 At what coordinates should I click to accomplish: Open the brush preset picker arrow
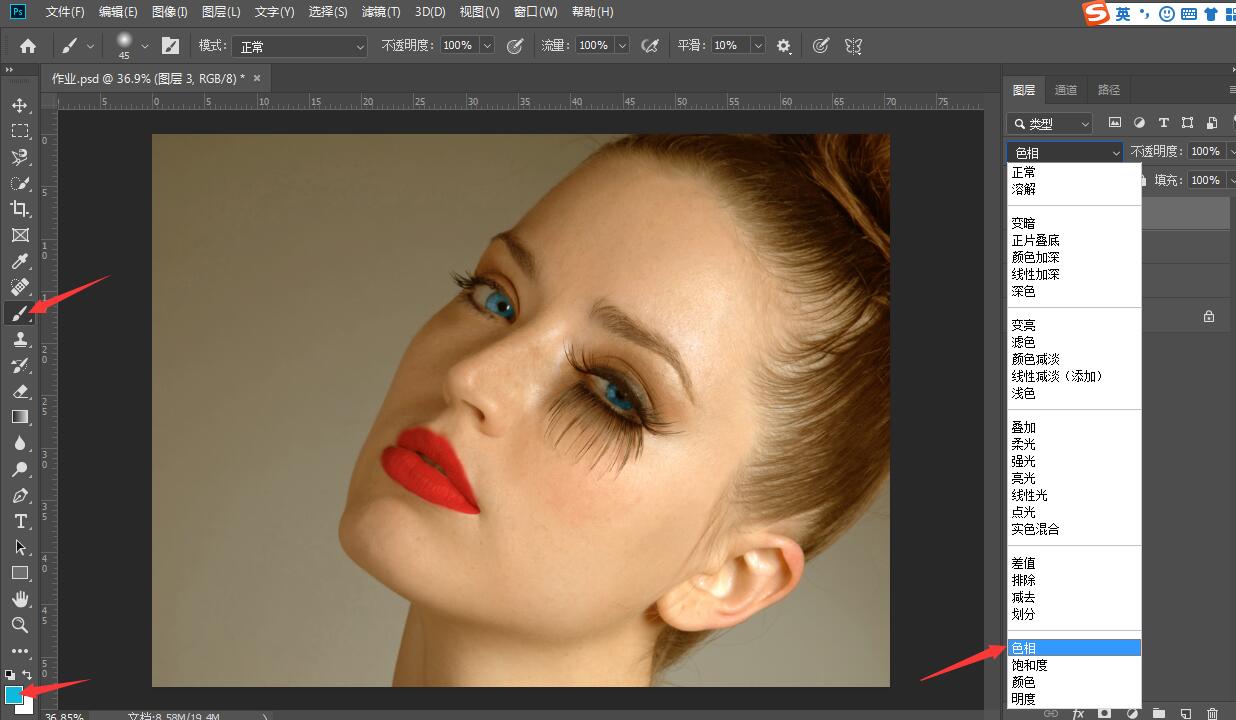(145, 46)
